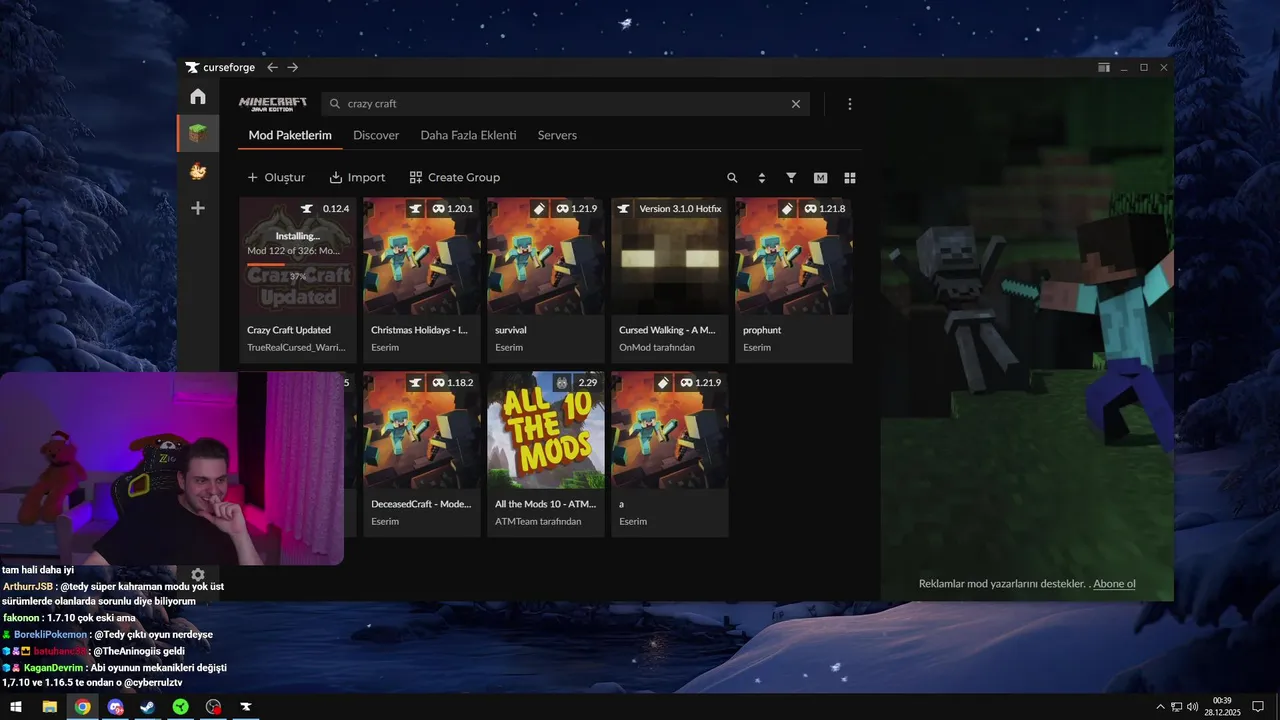Open the All the Mods 10 thumbnail
1280x720 pixels.
coord(546,431)
